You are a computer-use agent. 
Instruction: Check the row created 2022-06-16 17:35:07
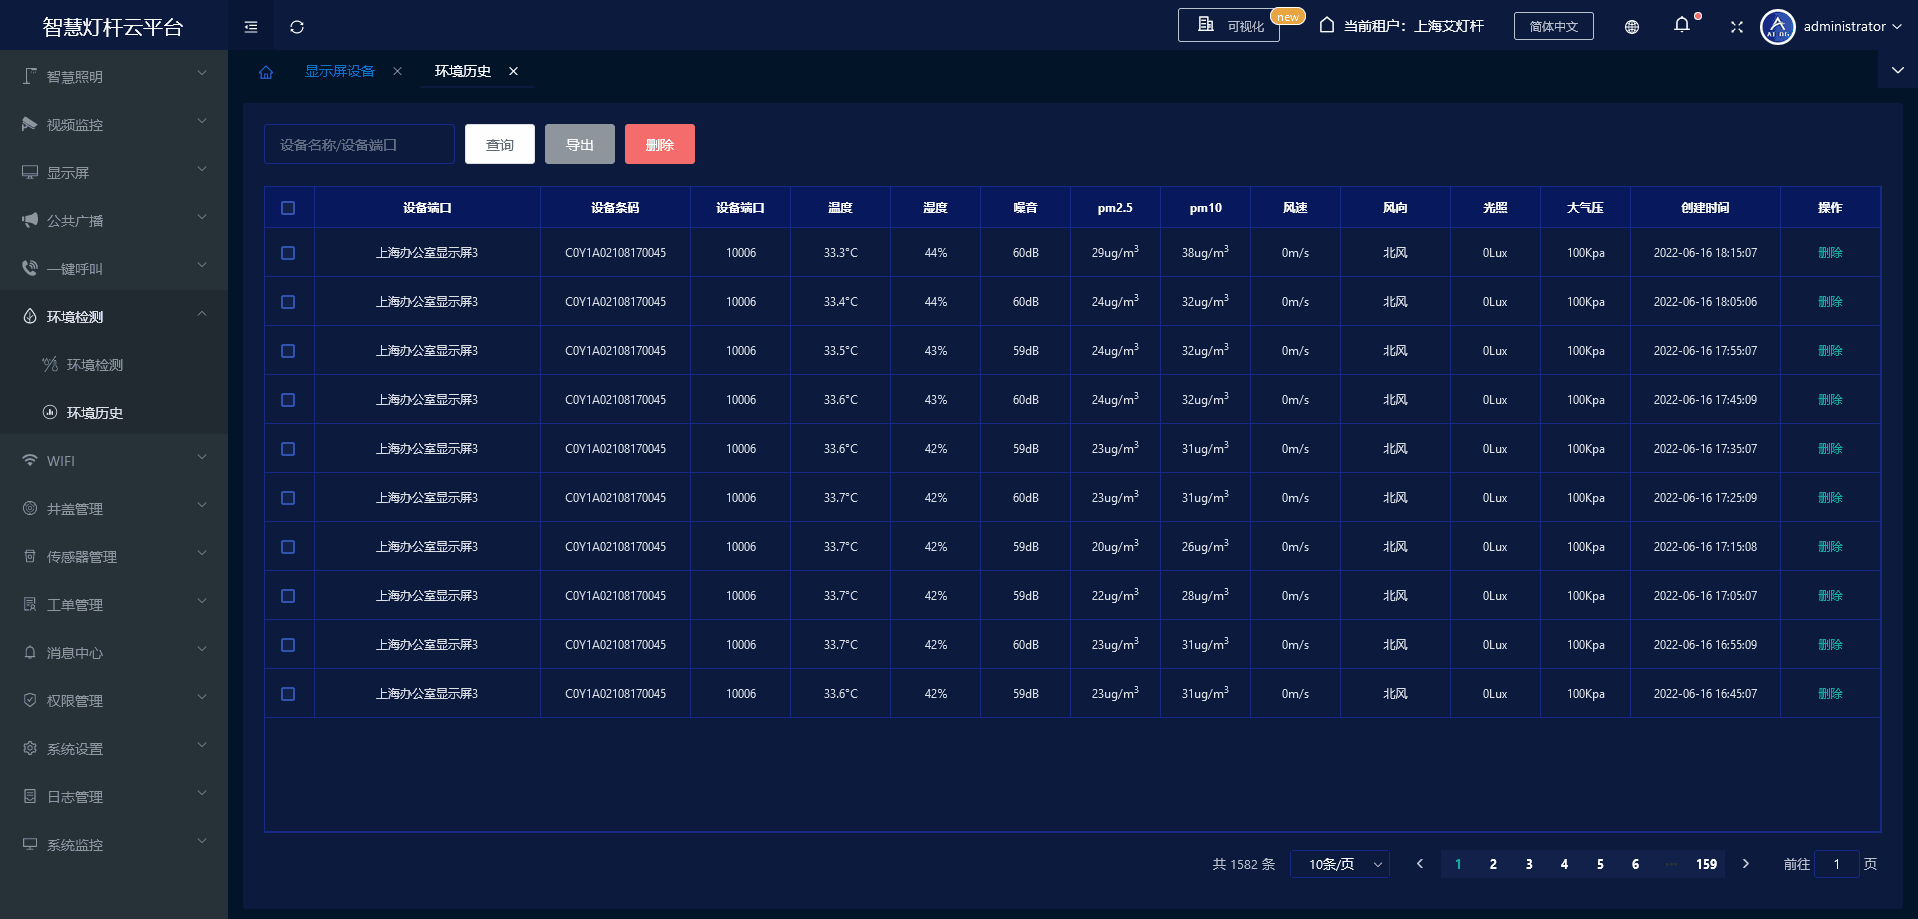pos(288,449)
